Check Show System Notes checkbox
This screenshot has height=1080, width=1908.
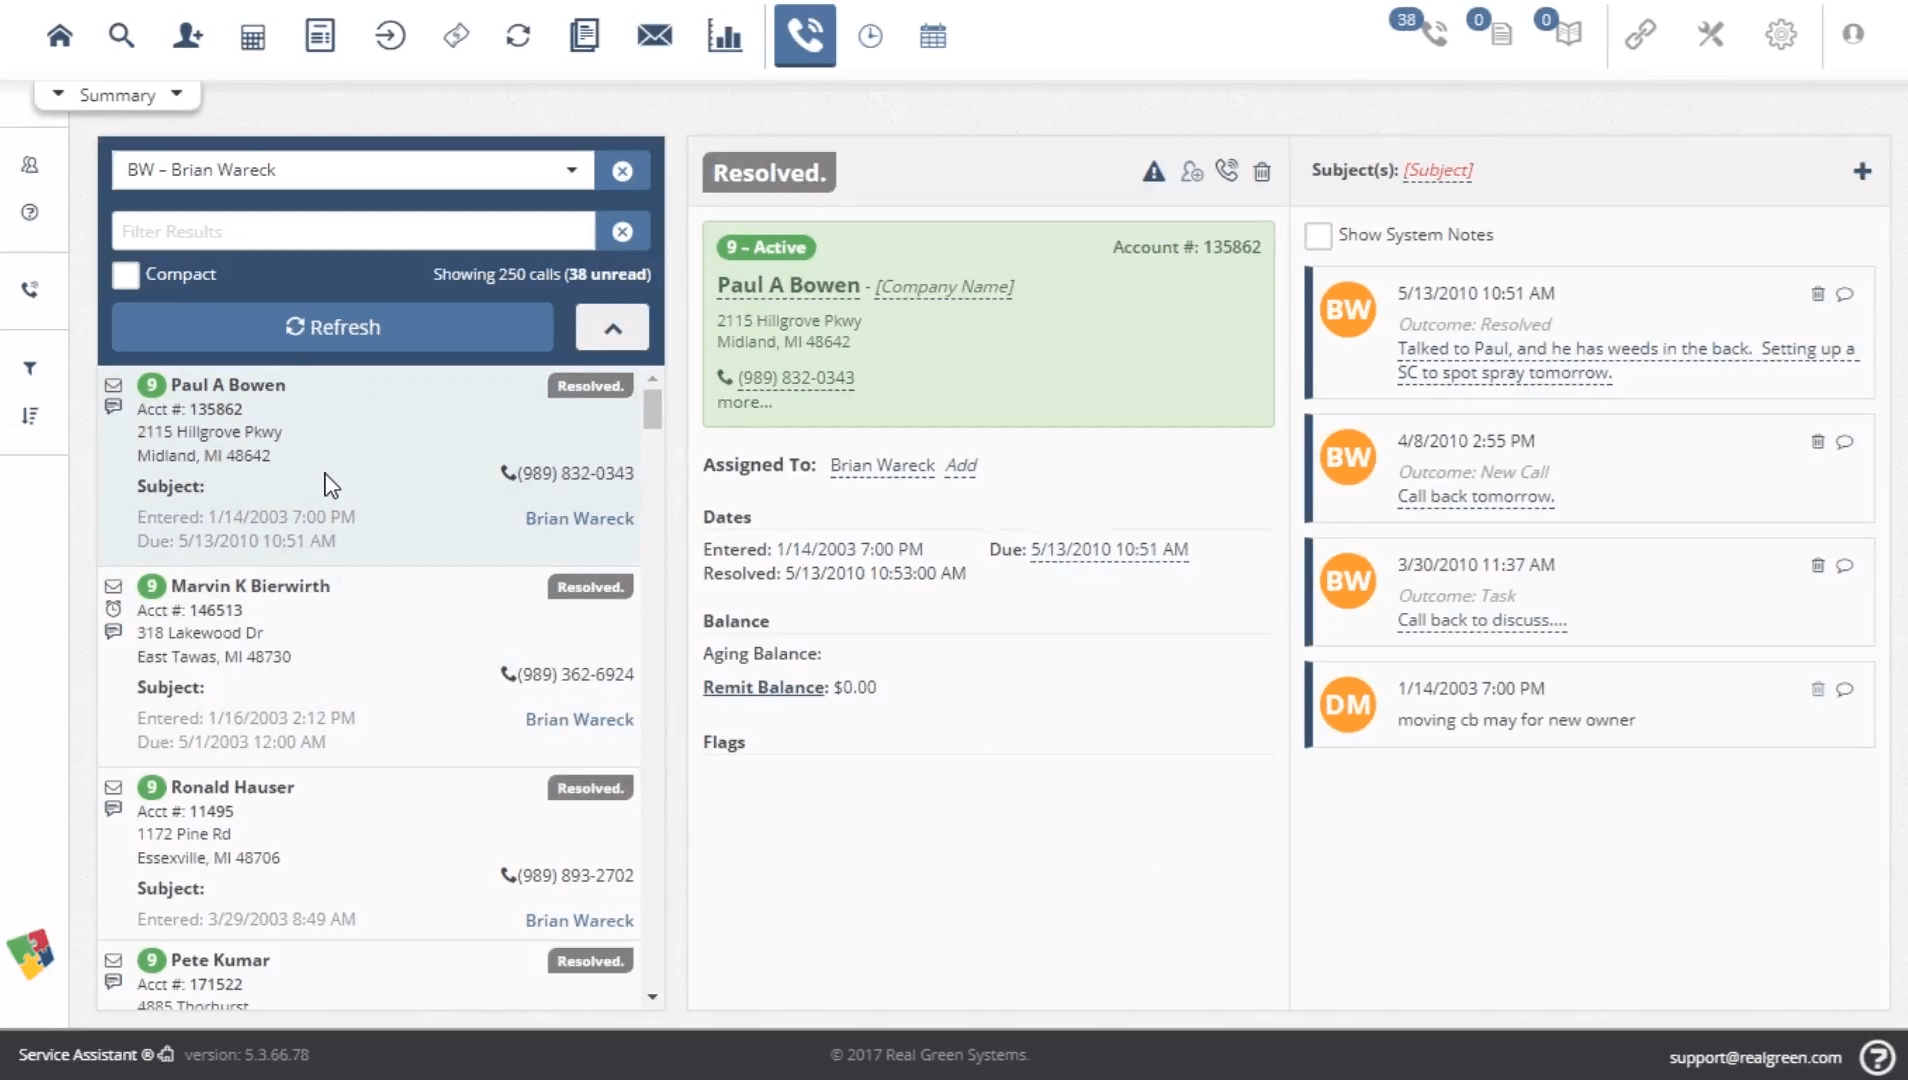(1318, 235)
